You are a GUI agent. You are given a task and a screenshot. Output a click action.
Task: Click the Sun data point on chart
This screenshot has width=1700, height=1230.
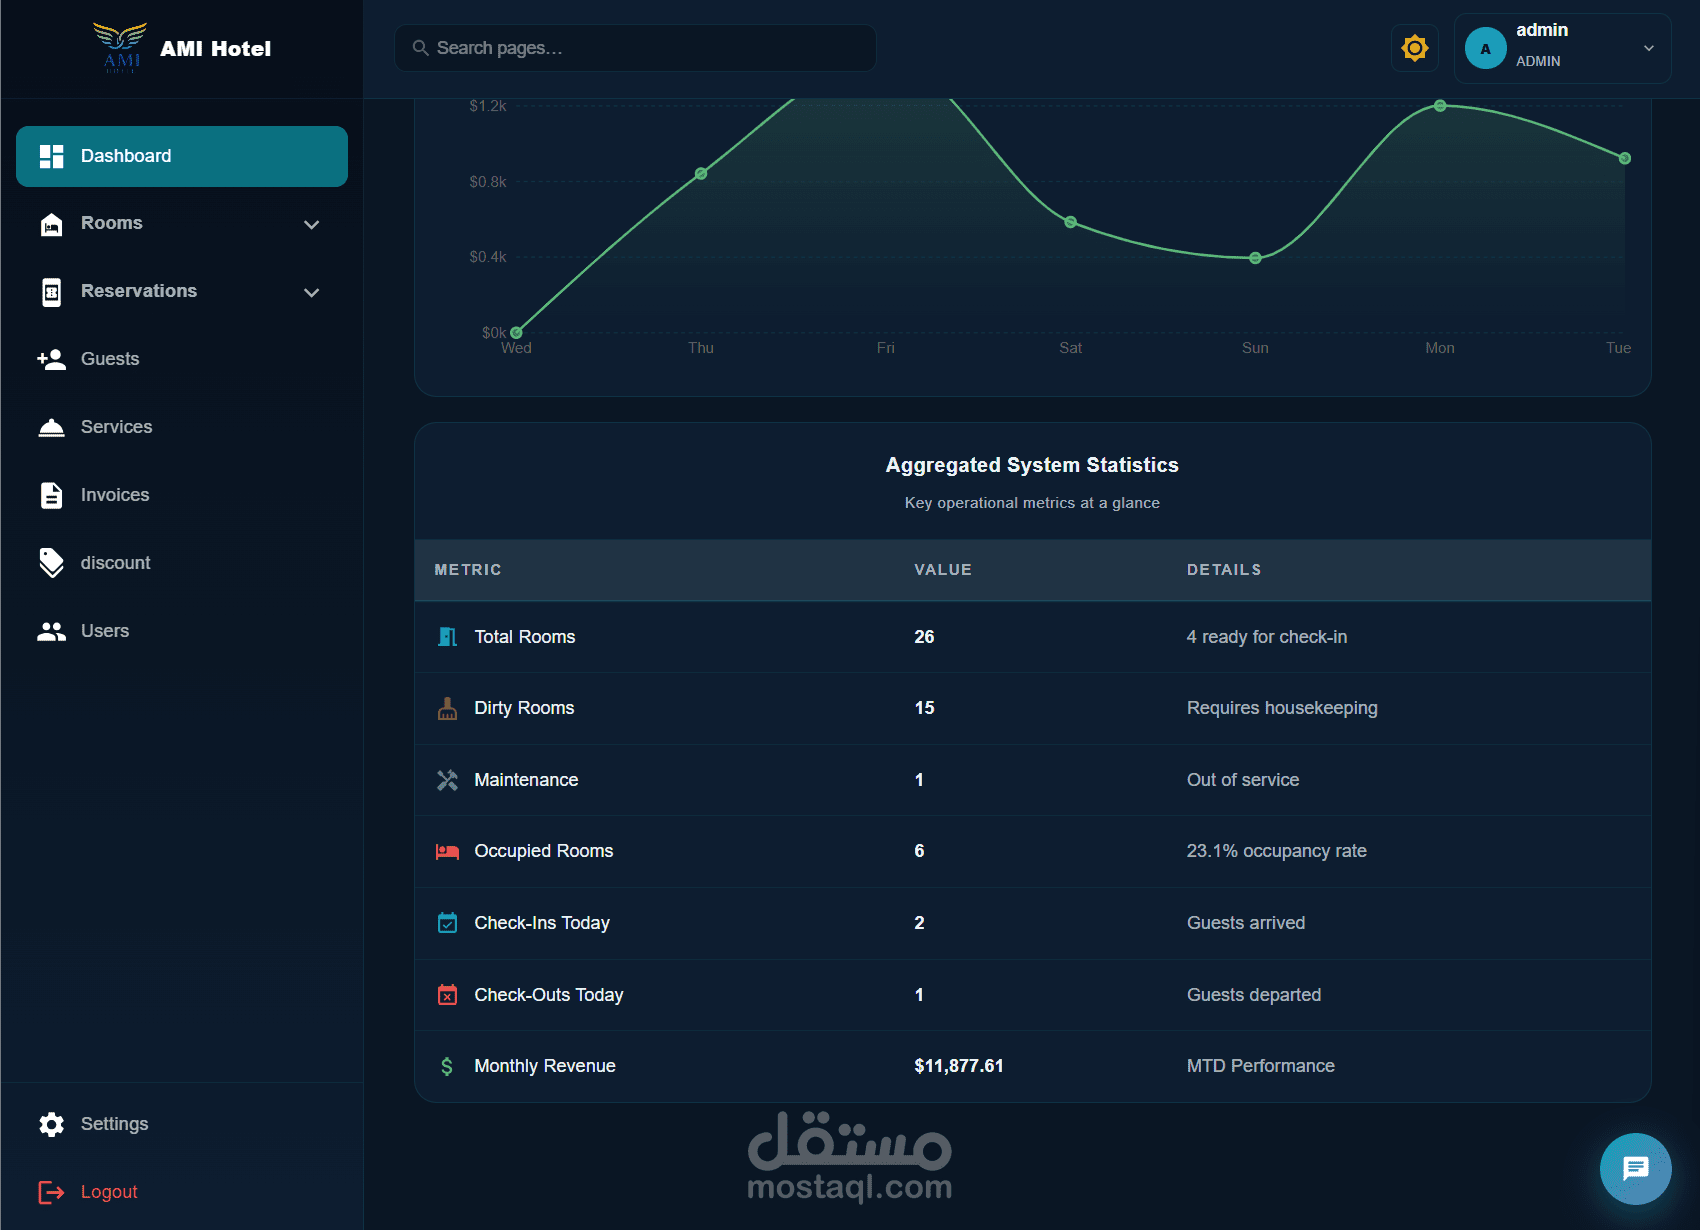[x=1255, y=258]
